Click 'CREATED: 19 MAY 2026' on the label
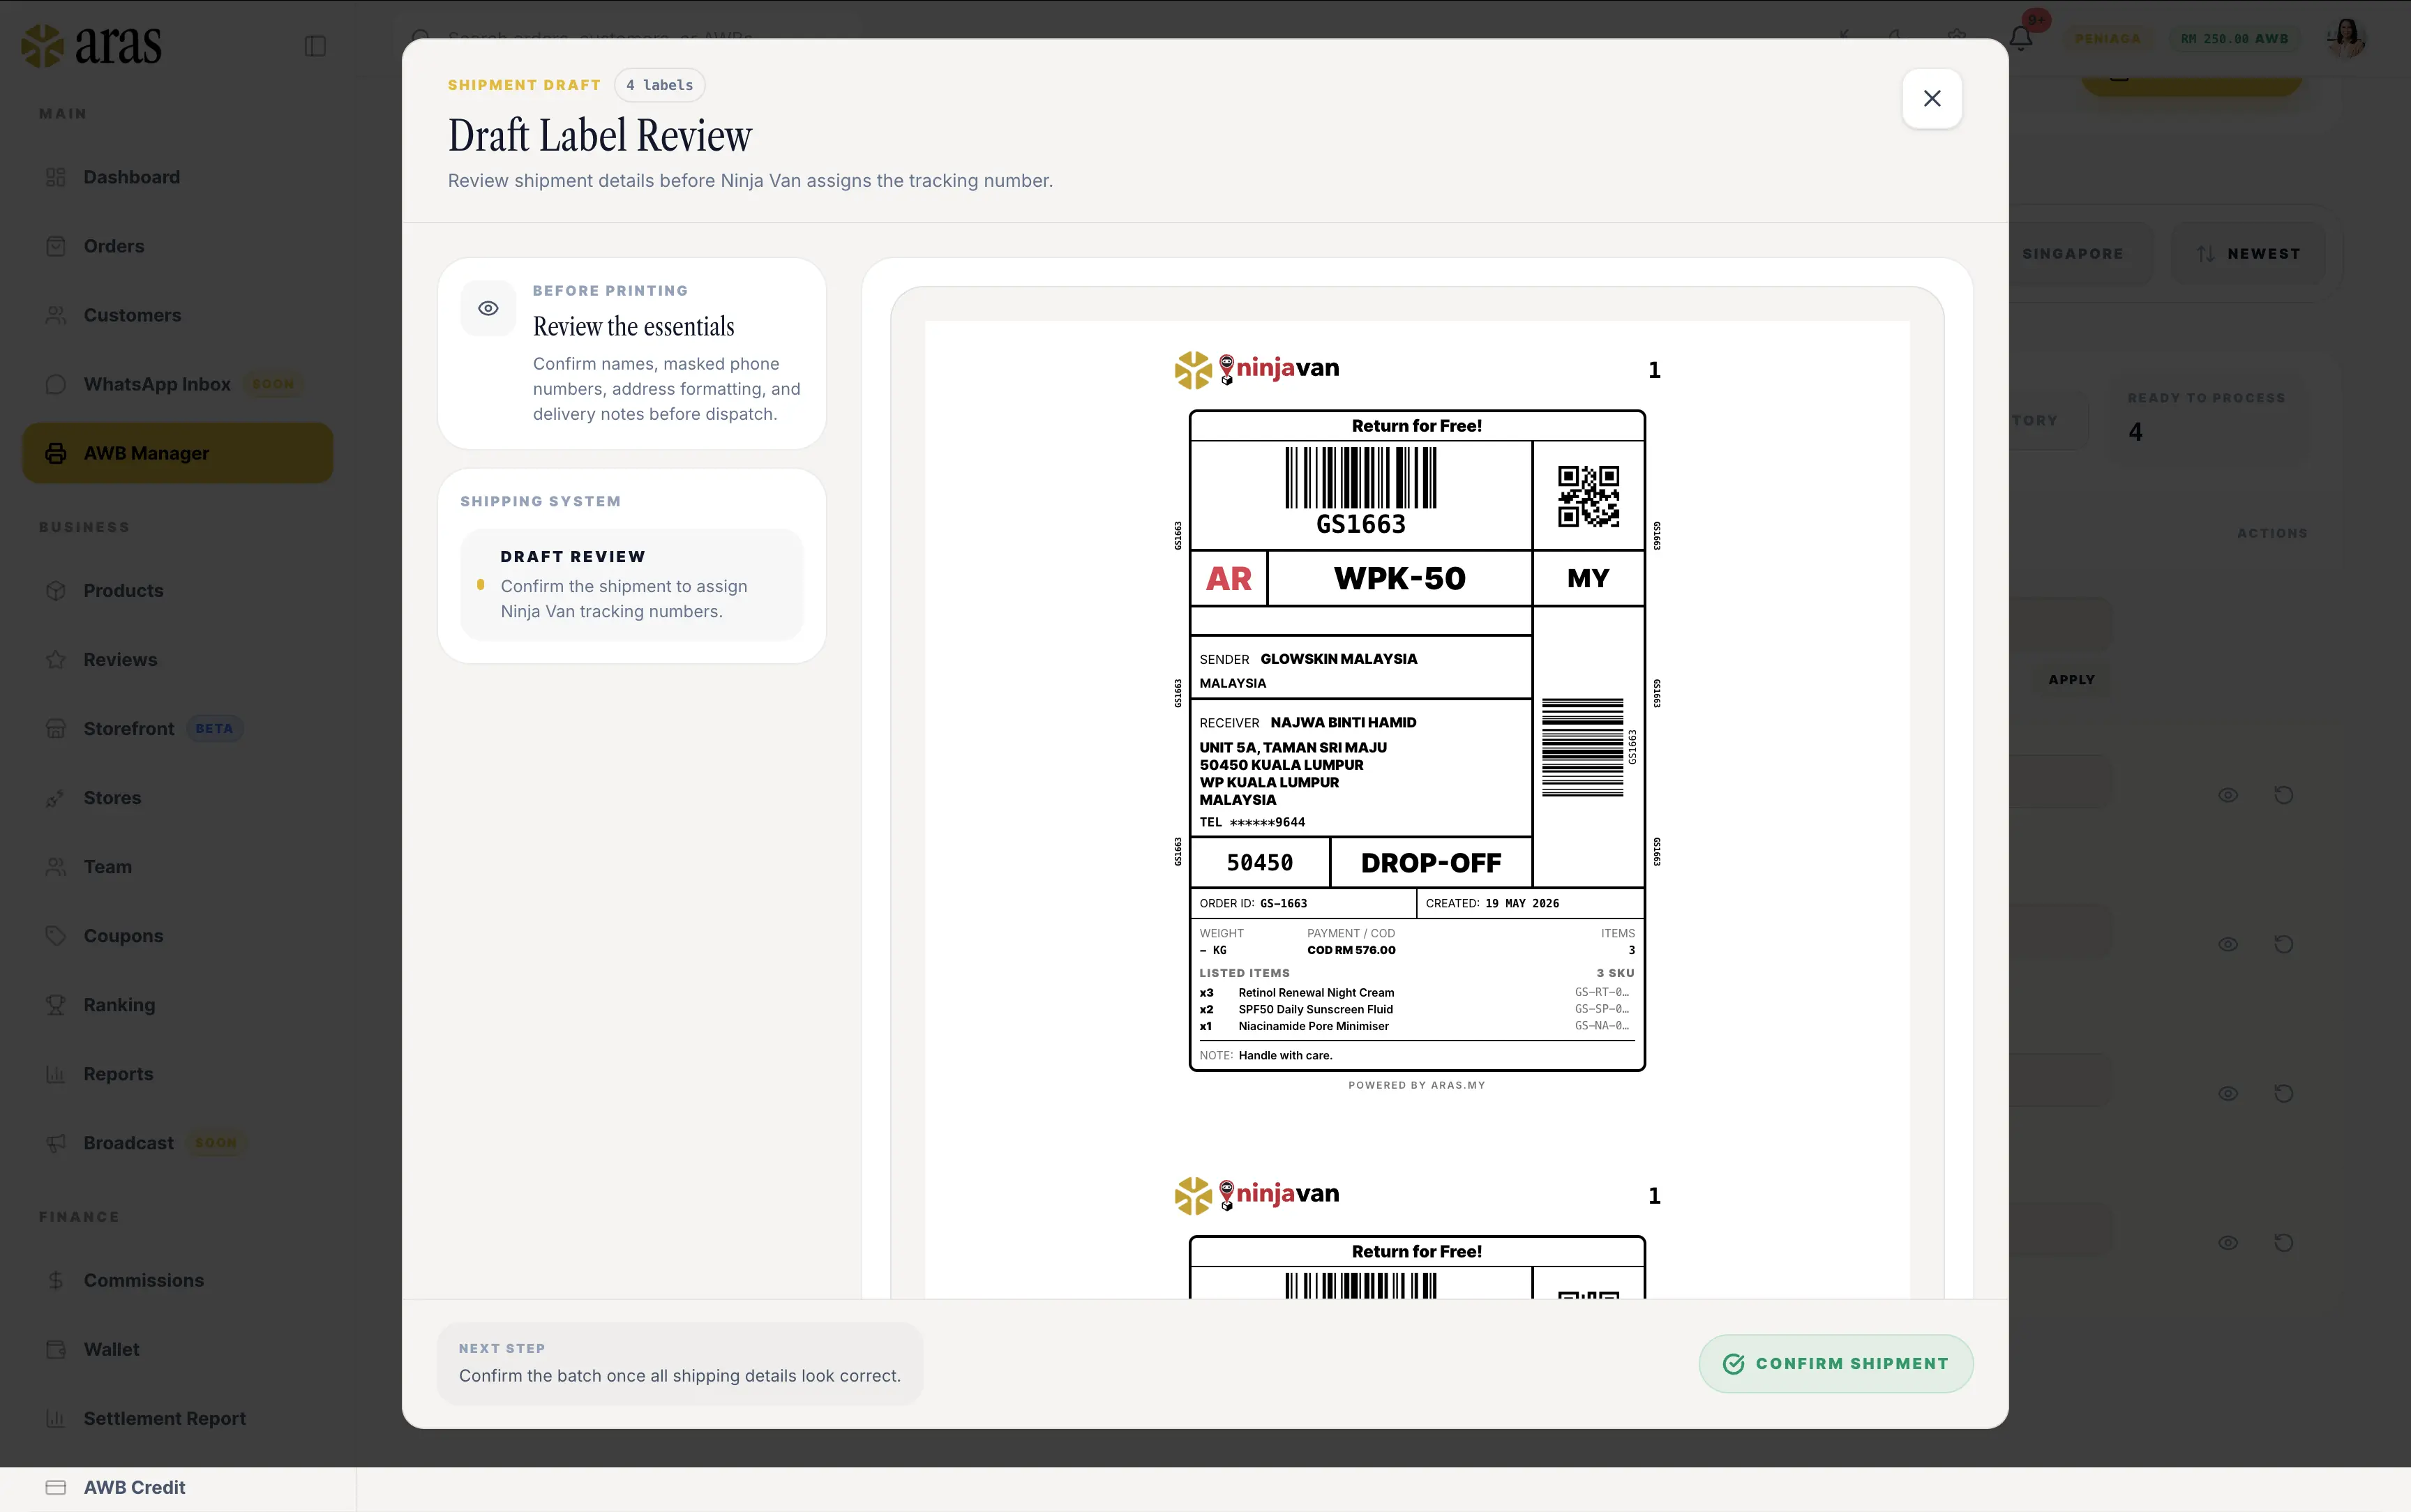The height and width of the screenshot is (1512, 2411). [1492, 904]
